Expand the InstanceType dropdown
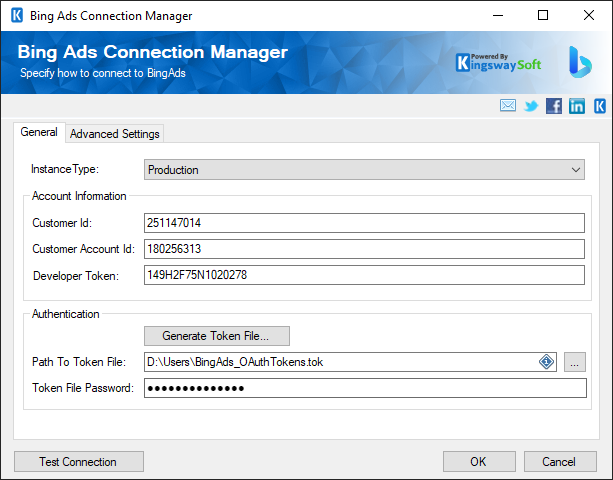 click(x=364, y=170)
